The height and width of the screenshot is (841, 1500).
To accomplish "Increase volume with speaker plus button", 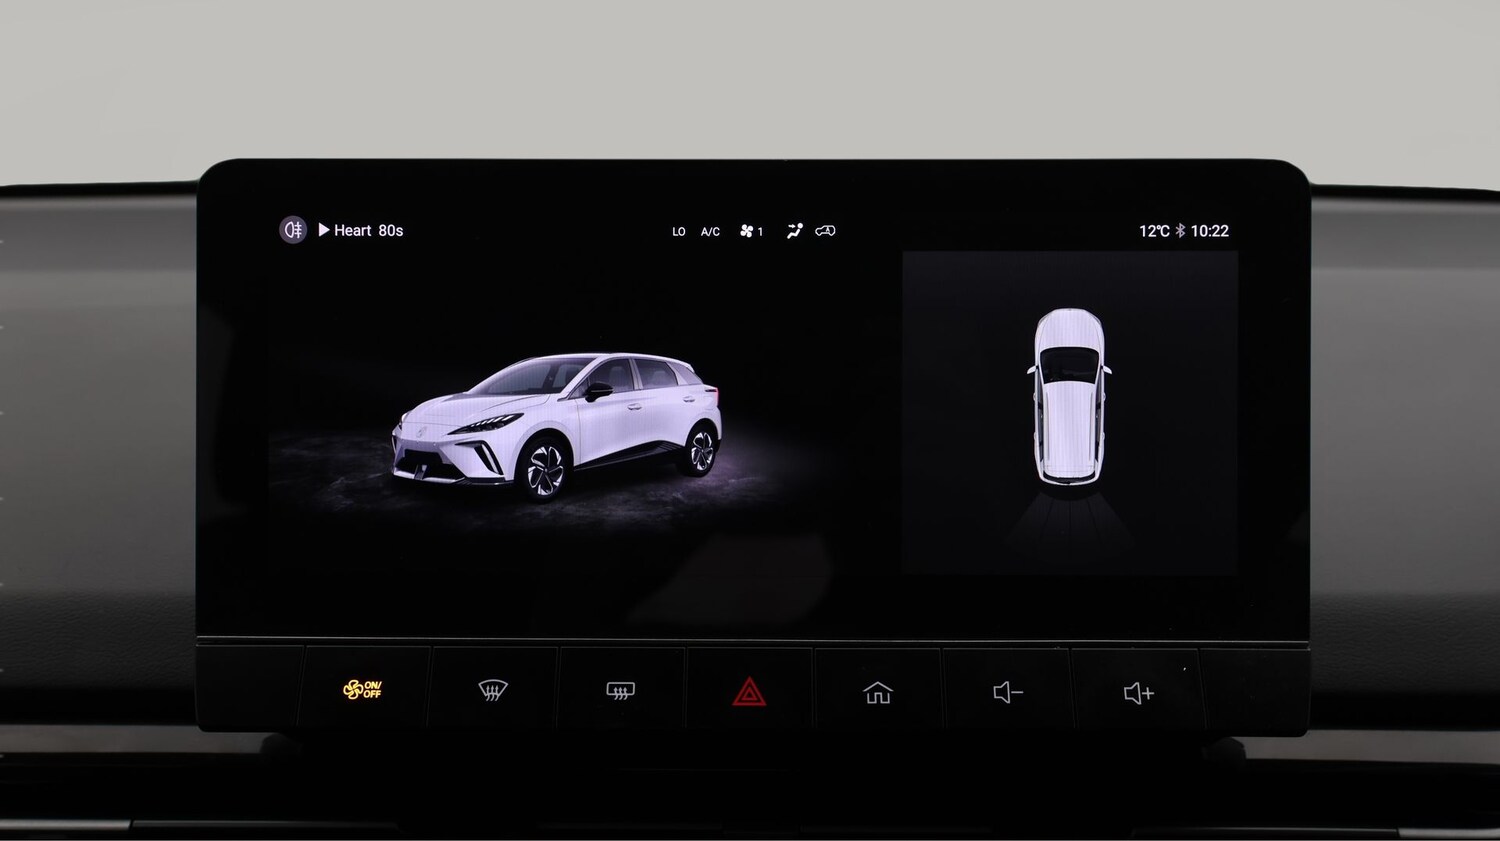I will coord(1138,692).
